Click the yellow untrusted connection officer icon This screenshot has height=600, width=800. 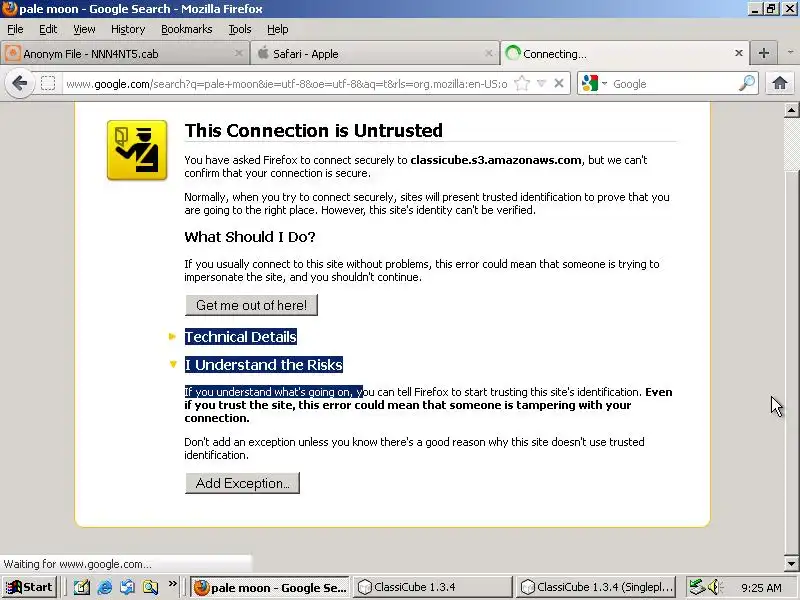[x=137, y=150]
